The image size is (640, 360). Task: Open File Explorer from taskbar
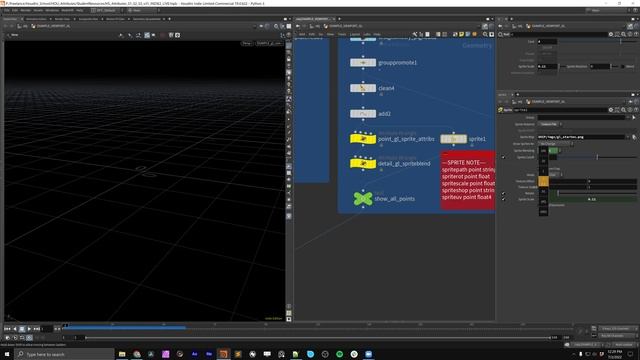[122, 354]
